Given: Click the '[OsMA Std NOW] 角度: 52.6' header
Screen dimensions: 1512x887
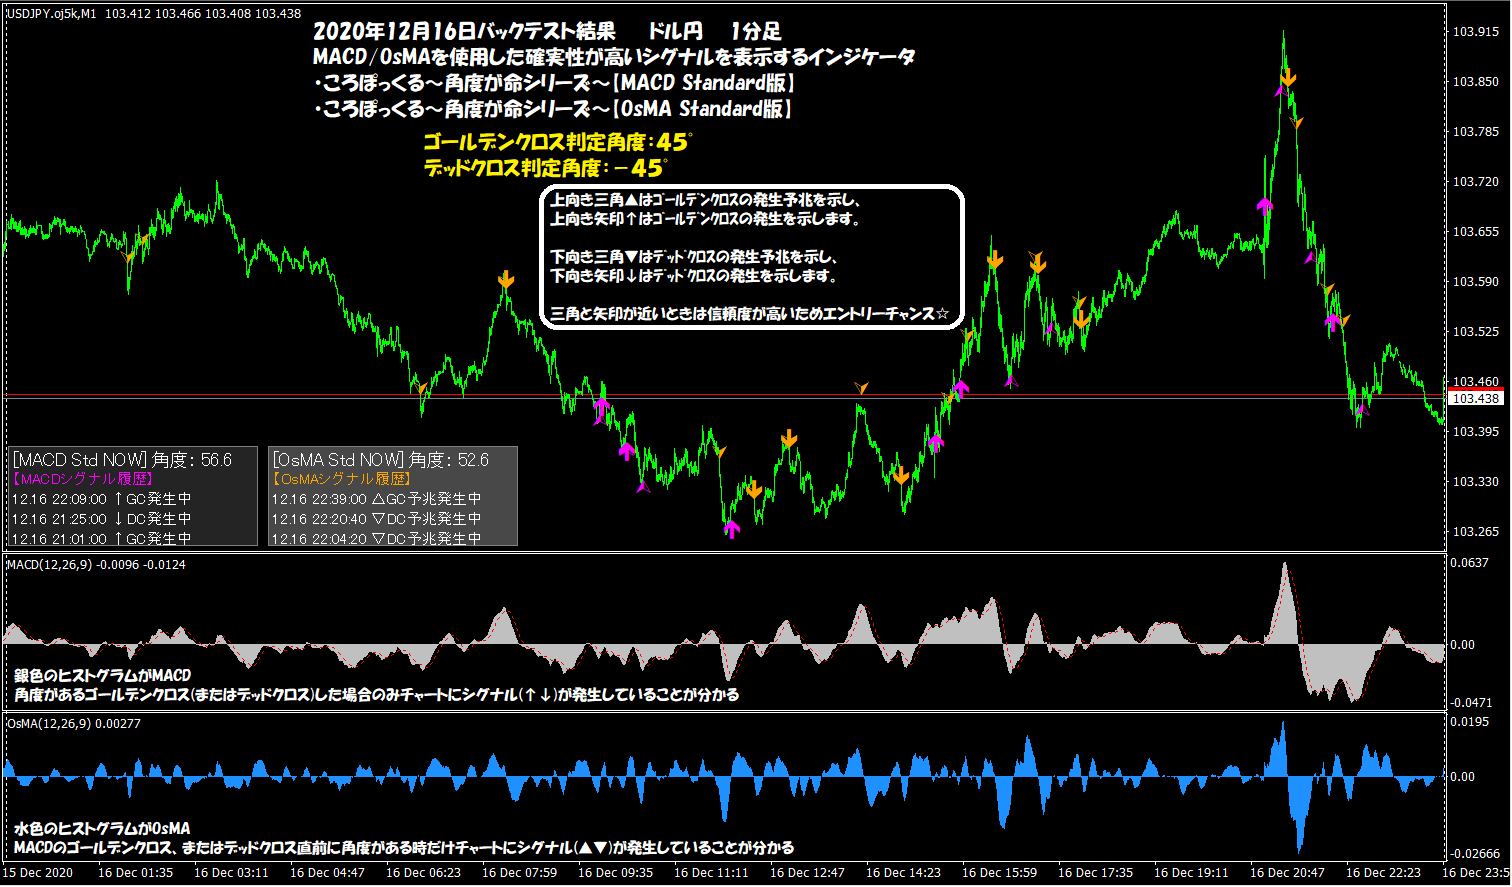Looking at the screenshot, I should pyautogui.click(x=381, y=460).
